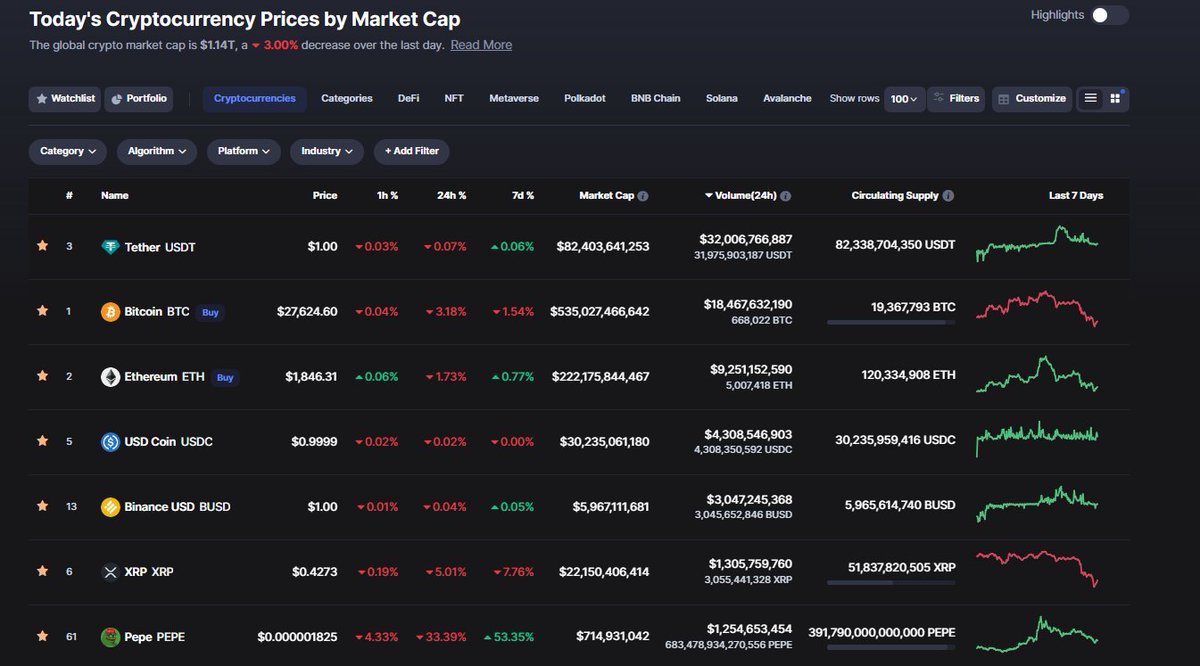Image resolution: width=1200 pixels, height=666 pixels.
Task: Toggle the Ethereum watchlist star
Action: [42, 376]
